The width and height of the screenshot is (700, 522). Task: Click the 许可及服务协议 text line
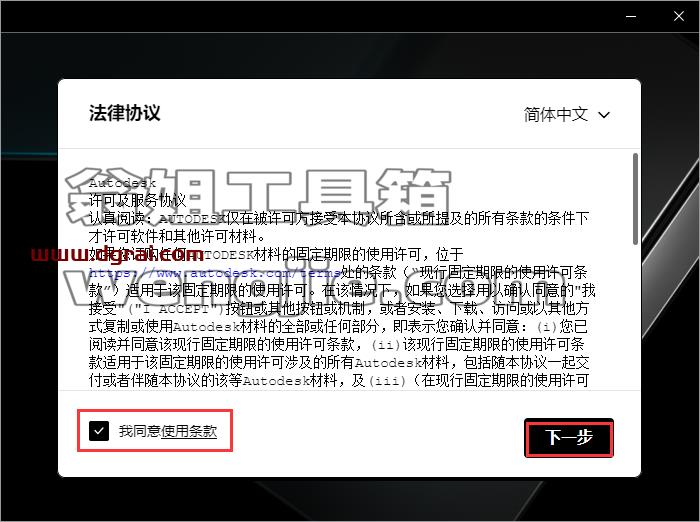click(x=137, y=200)
